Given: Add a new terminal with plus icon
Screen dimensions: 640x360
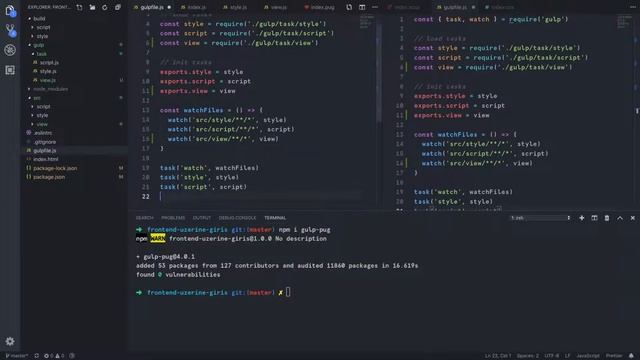Looking at the screenshot, I should tap(582, 218).
